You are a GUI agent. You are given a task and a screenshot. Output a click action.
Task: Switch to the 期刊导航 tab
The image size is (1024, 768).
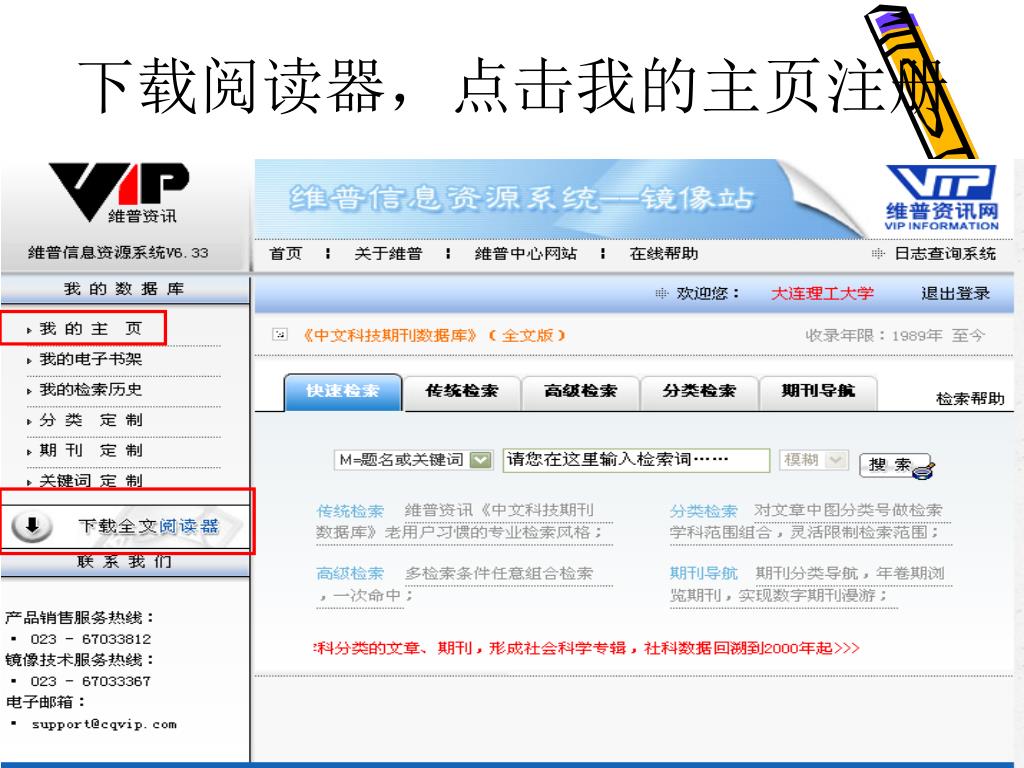[x=818, y=391]
